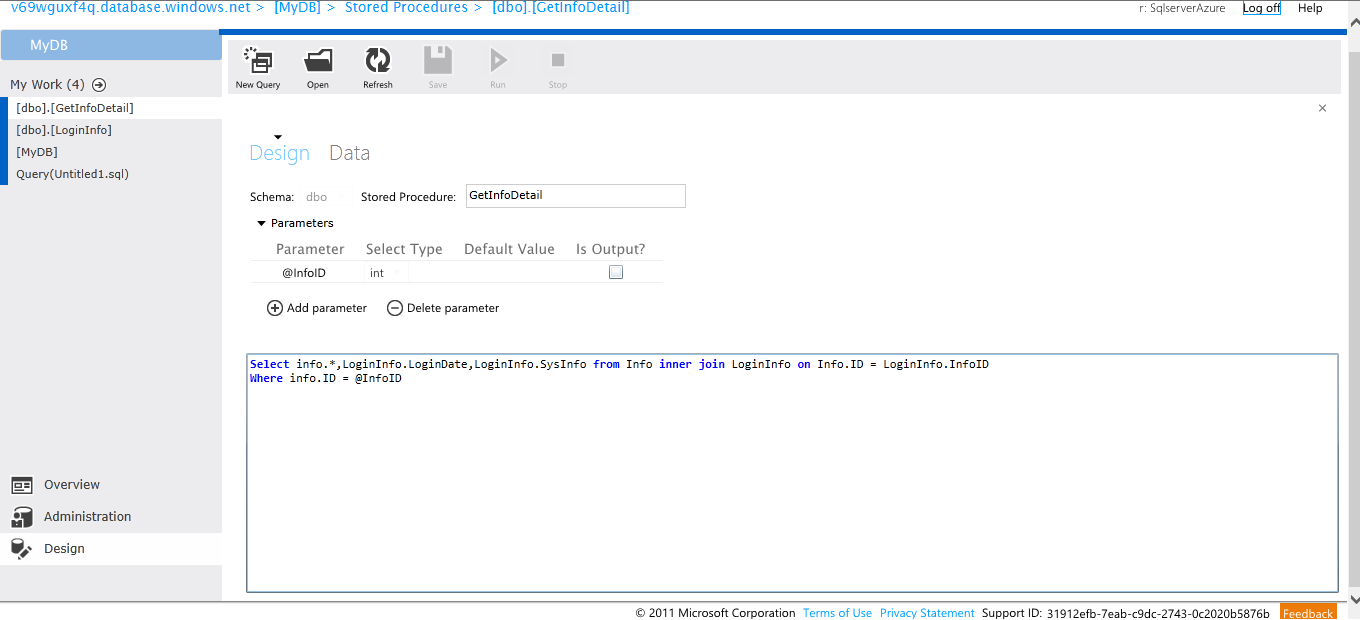Click the Stored Procedure name input field
1360x620 pixels.
point(575,195)
